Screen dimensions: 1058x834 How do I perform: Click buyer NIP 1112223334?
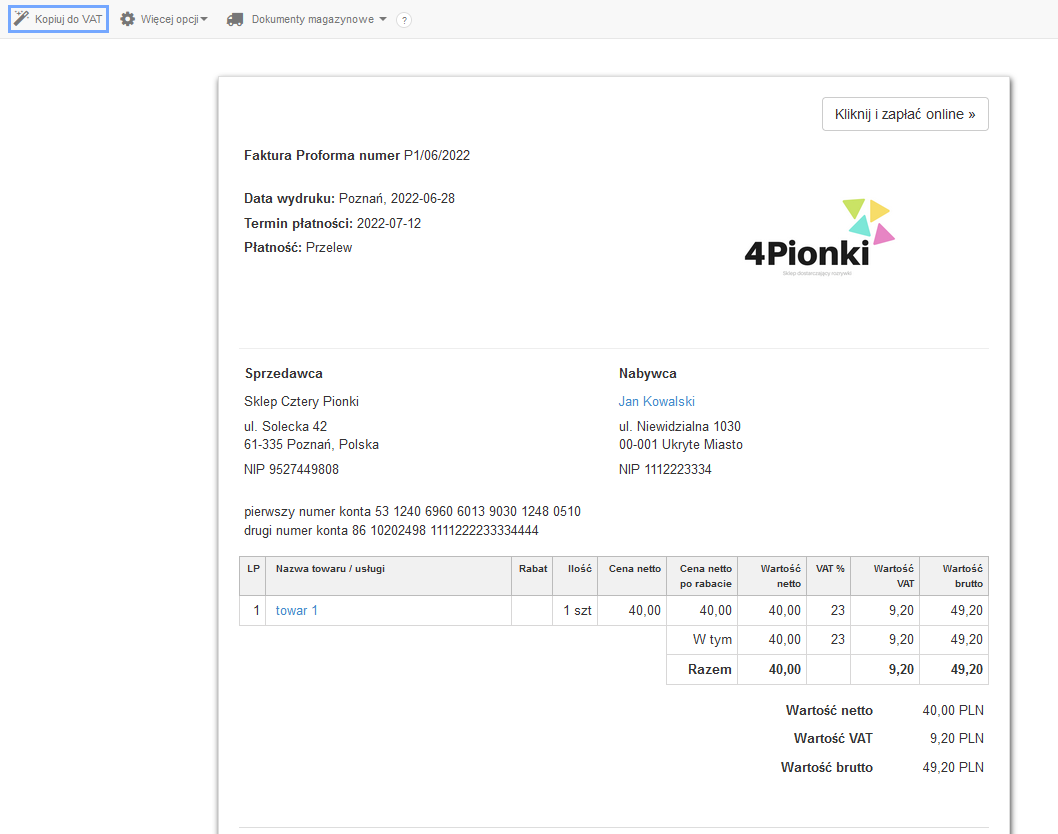coord(665,470)
